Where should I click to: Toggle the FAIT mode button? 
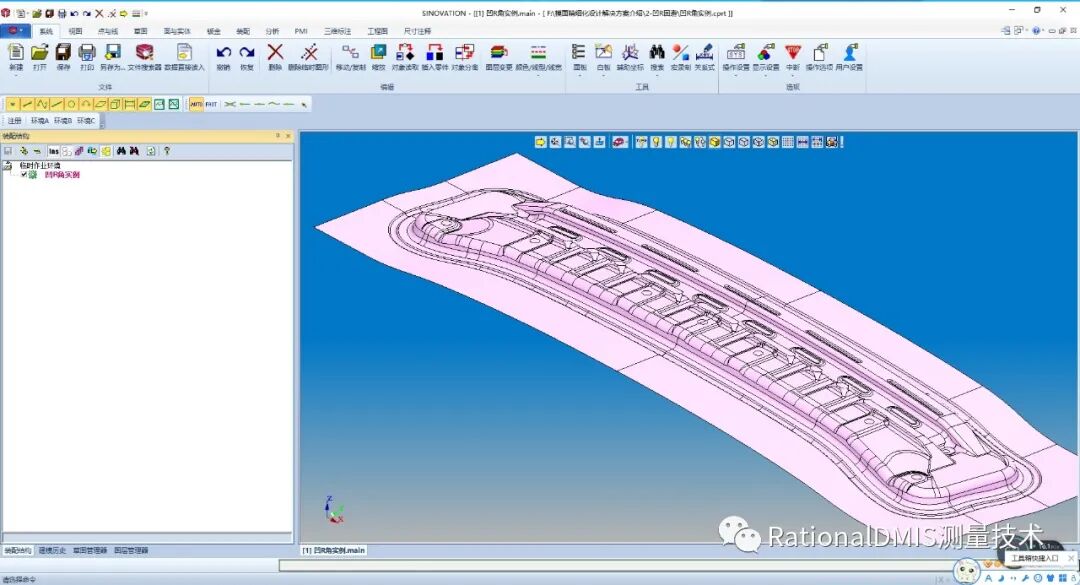[211, 104]
